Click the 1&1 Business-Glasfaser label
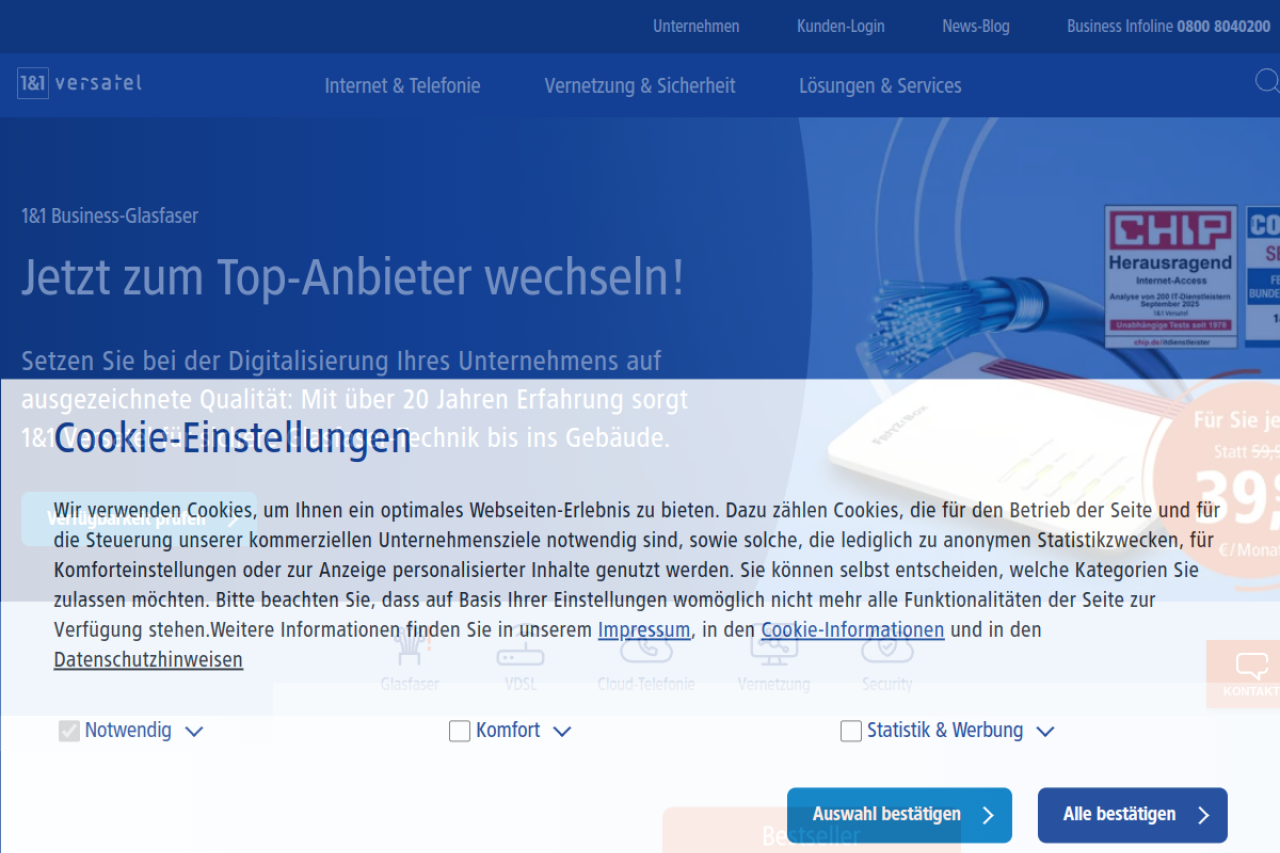The width and height of the screenshot is (1280, 853). click(110, 216)
